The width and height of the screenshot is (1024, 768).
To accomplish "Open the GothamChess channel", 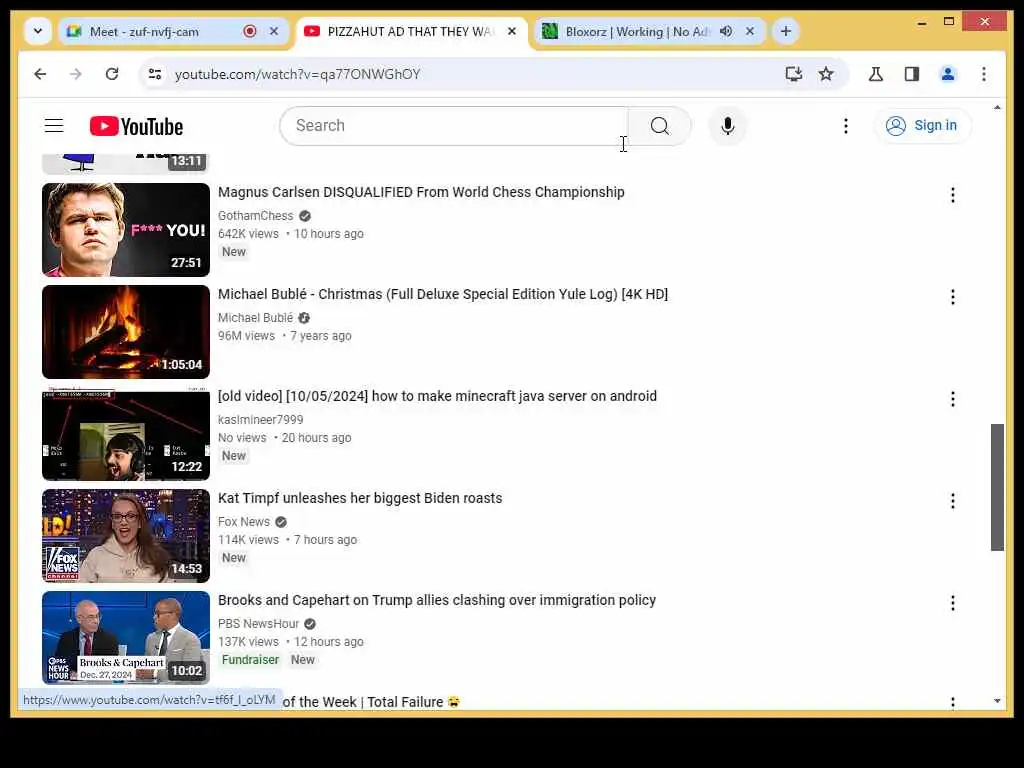I will tap(255, 216).
